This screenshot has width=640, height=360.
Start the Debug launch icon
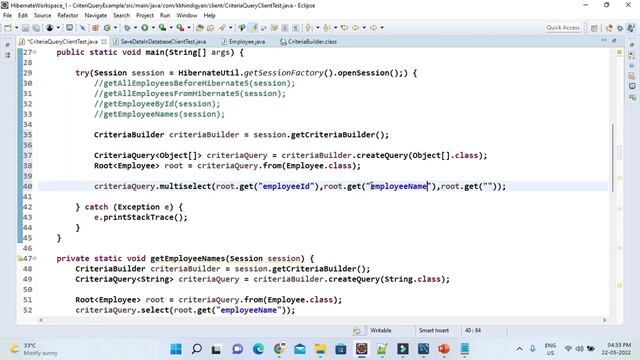pyautogui.click(x=127, y=28)
